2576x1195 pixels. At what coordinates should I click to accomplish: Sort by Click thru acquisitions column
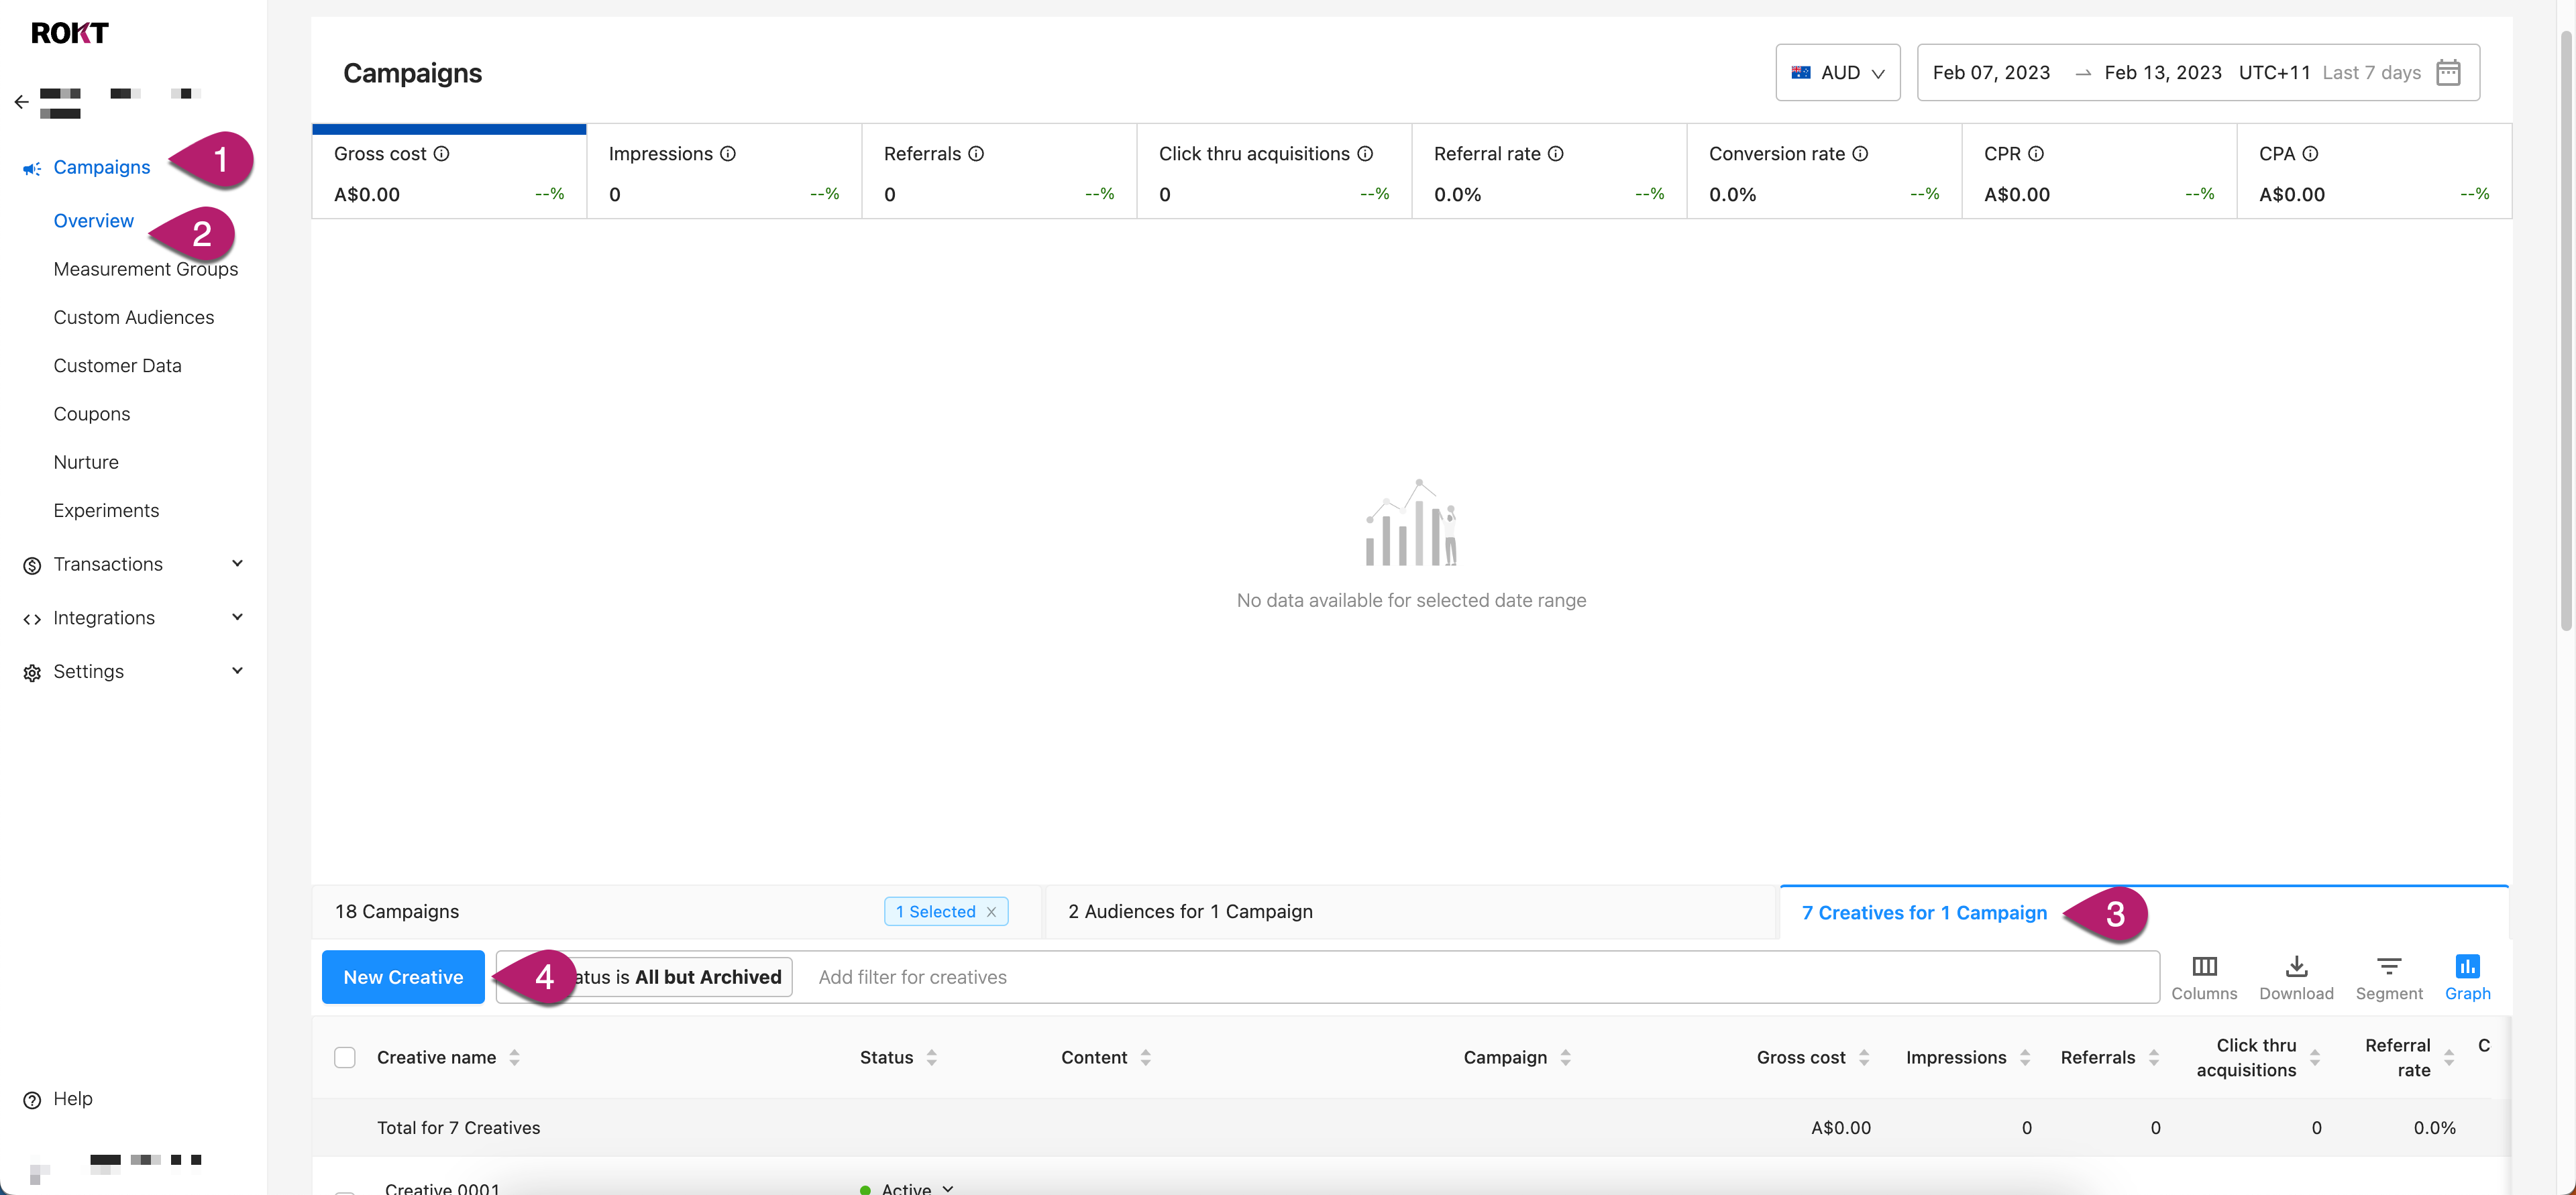coord(2315,1057)
